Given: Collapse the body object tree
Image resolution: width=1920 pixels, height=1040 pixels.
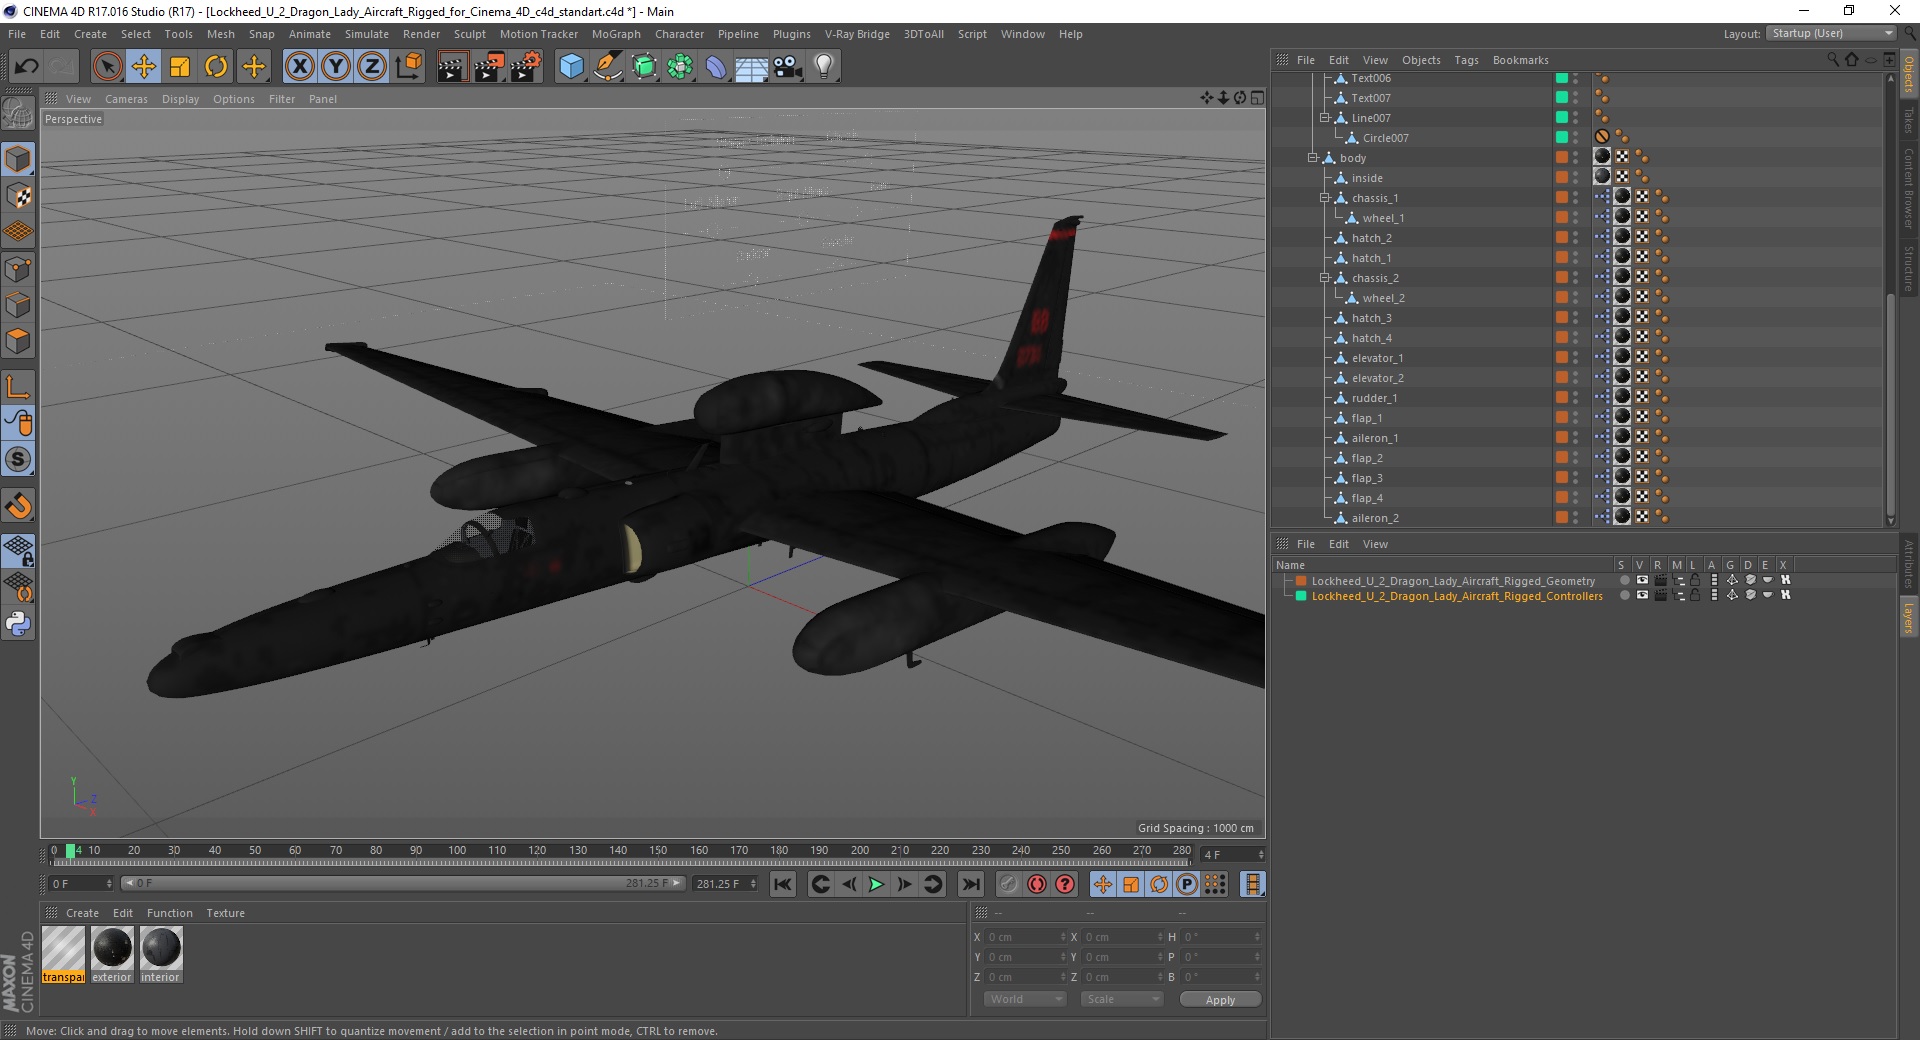Looking at the screenshot, I should 1313,158.
